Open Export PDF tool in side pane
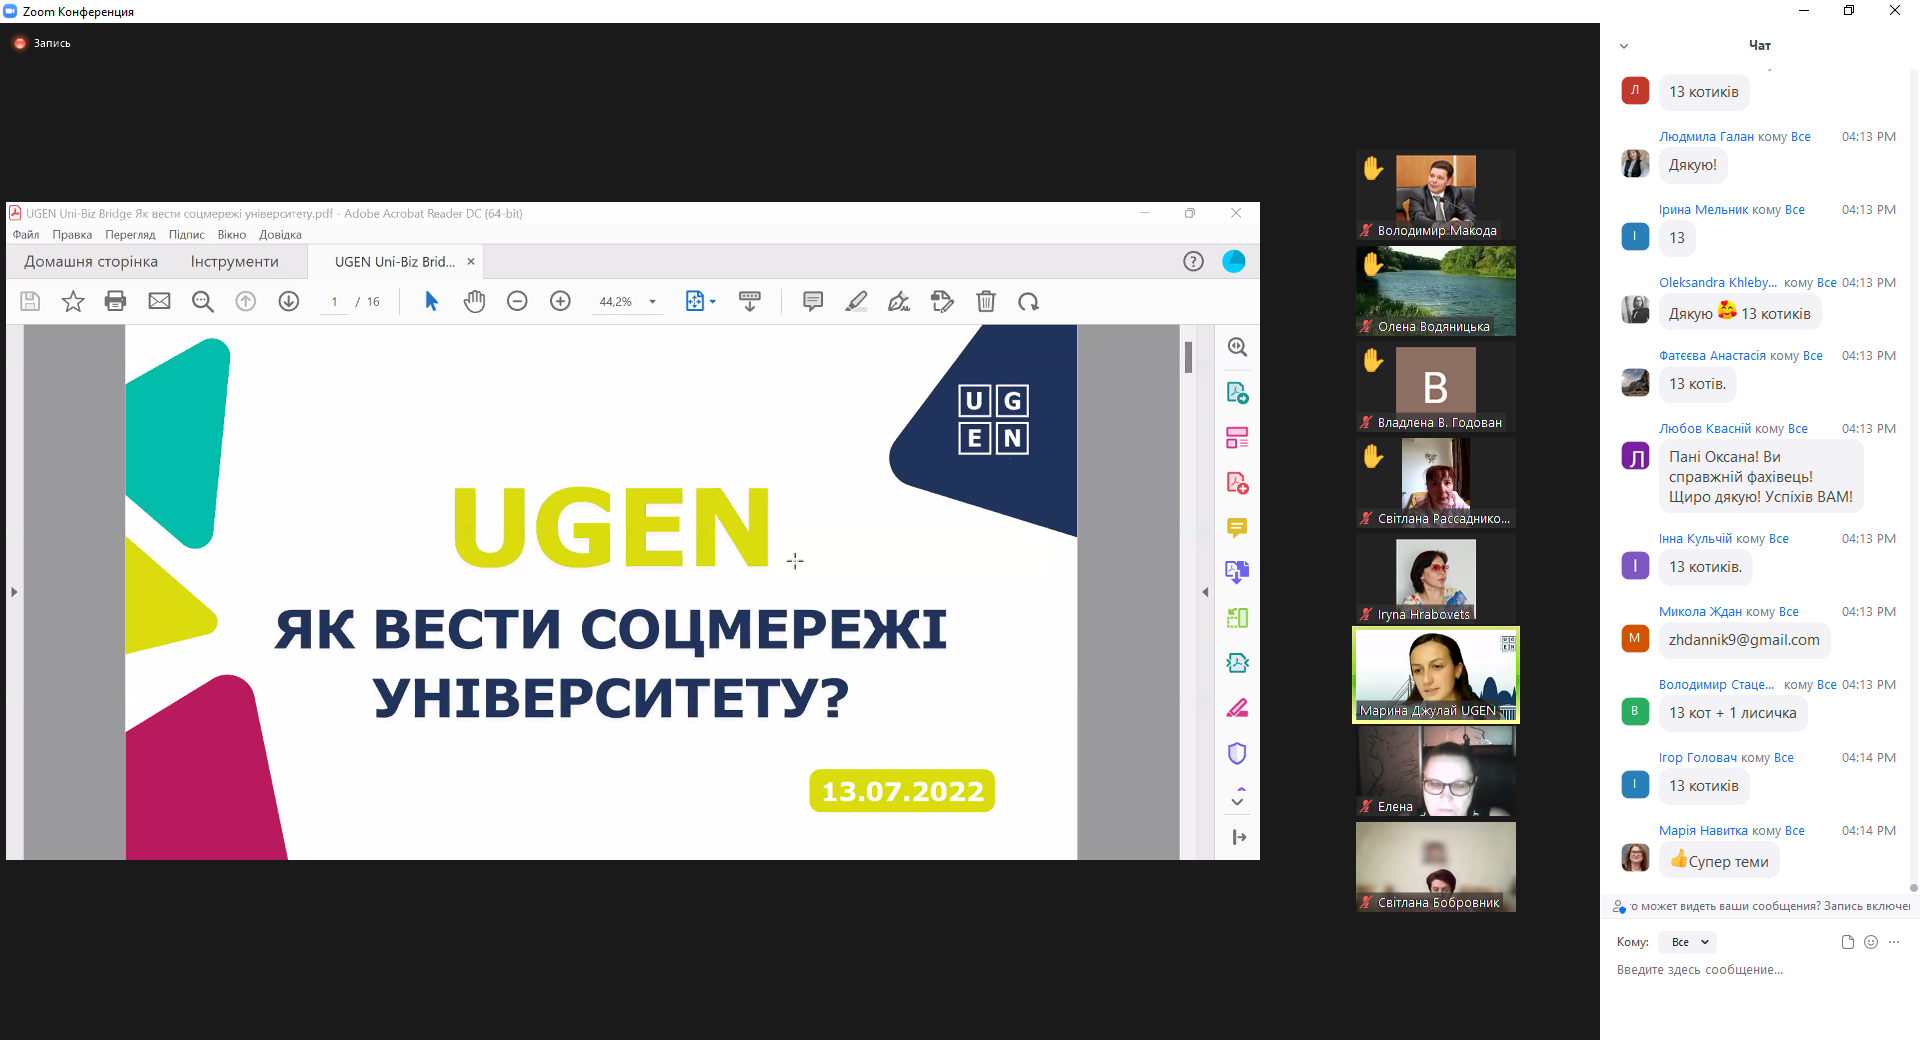The width and height of the screenshot is (1920, 1040). click(1237, 392)
